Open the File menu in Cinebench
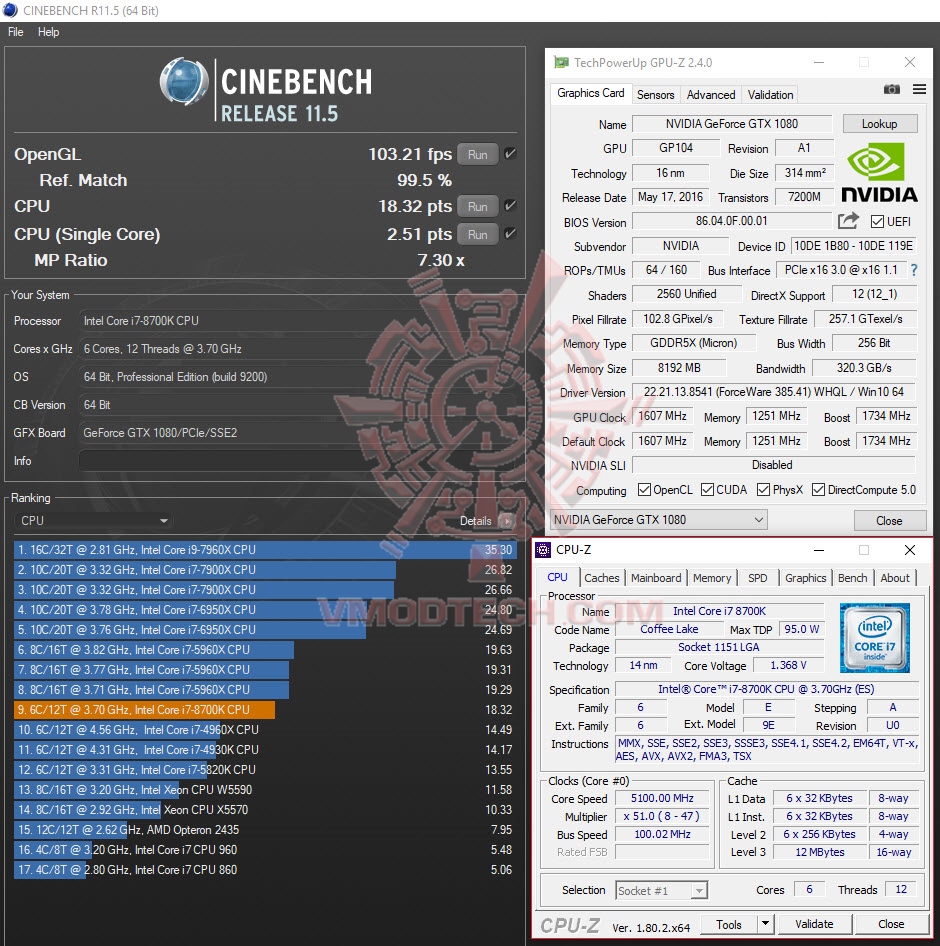 tap(16, 32)
